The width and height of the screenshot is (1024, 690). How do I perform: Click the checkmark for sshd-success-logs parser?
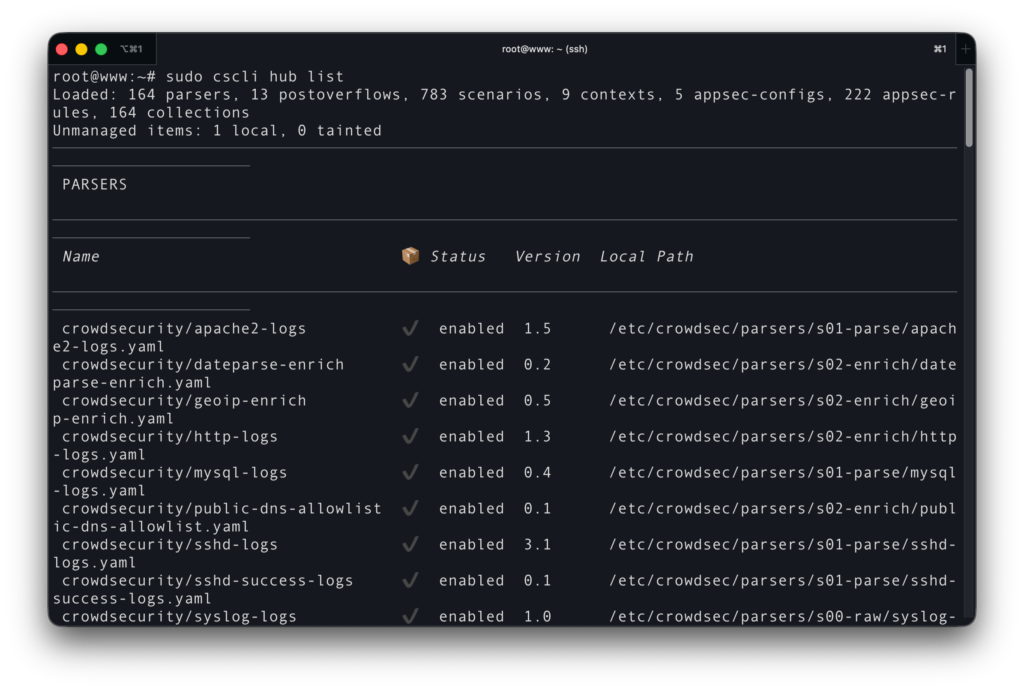410,580
